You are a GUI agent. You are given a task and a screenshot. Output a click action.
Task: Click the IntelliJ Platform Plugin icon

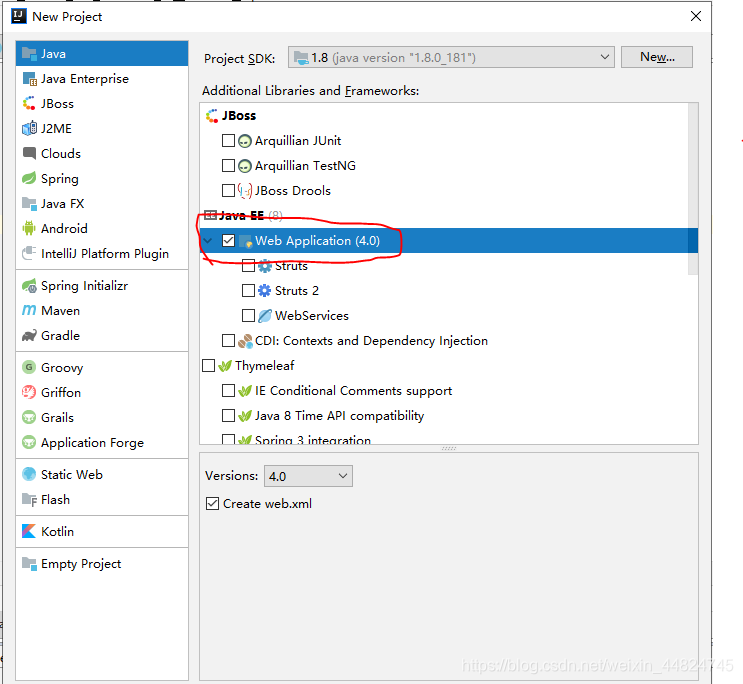[x=29, y=253]
